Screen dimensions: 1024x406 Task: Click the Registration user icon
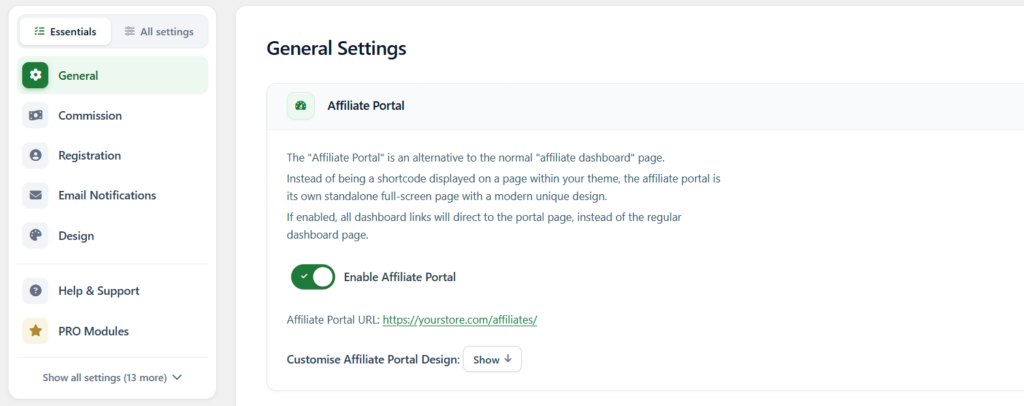click(35, 155)
